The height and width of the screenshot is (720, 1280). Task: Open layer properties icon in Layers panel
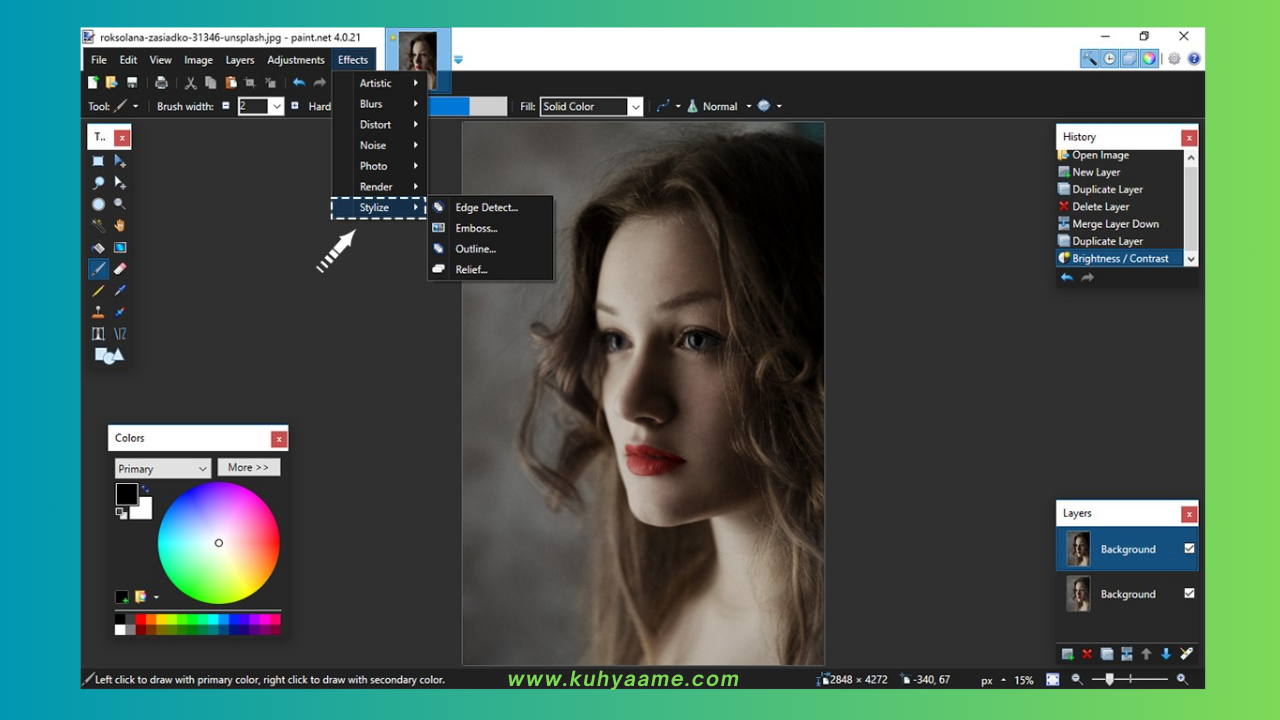pos(1186,654)
